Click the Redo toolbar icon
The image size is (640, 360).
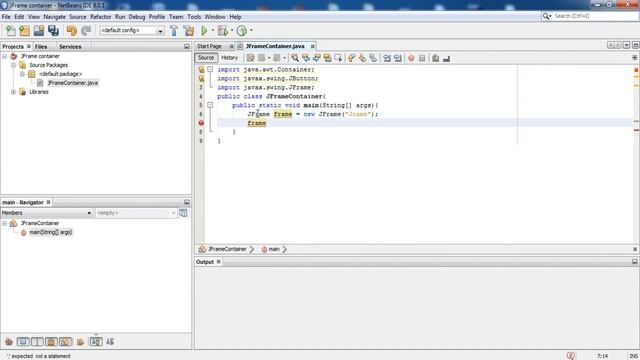[86, 31]
